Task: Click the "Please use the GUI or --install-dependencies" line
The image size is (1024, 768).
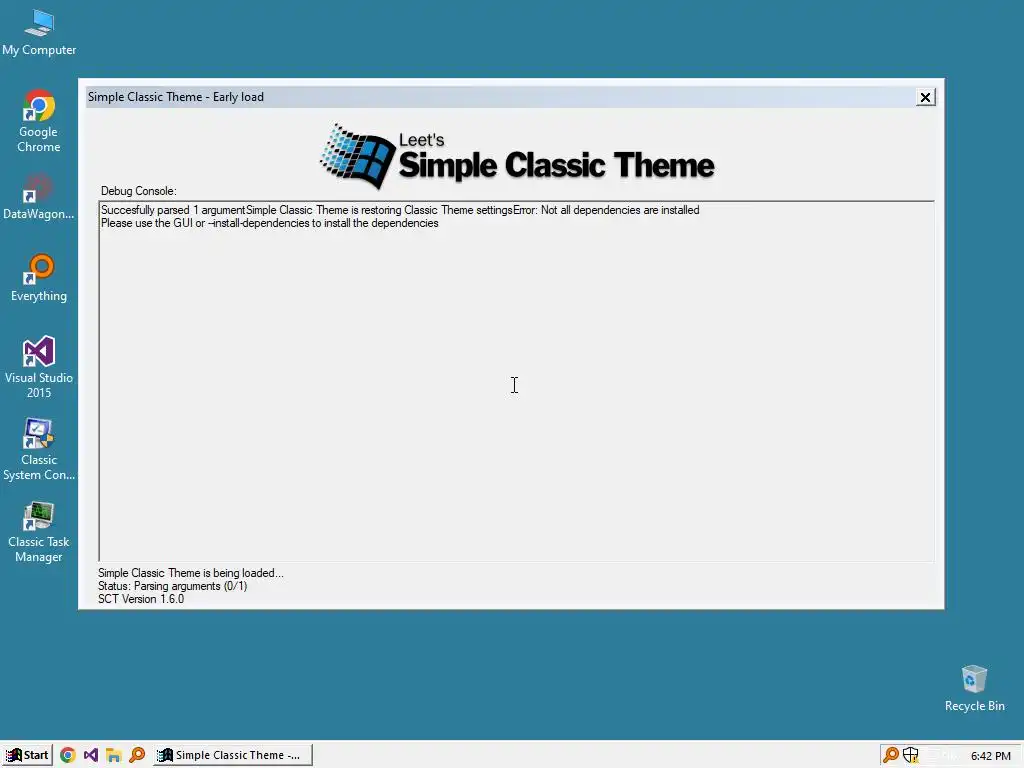Action: [x=270, y=223]
